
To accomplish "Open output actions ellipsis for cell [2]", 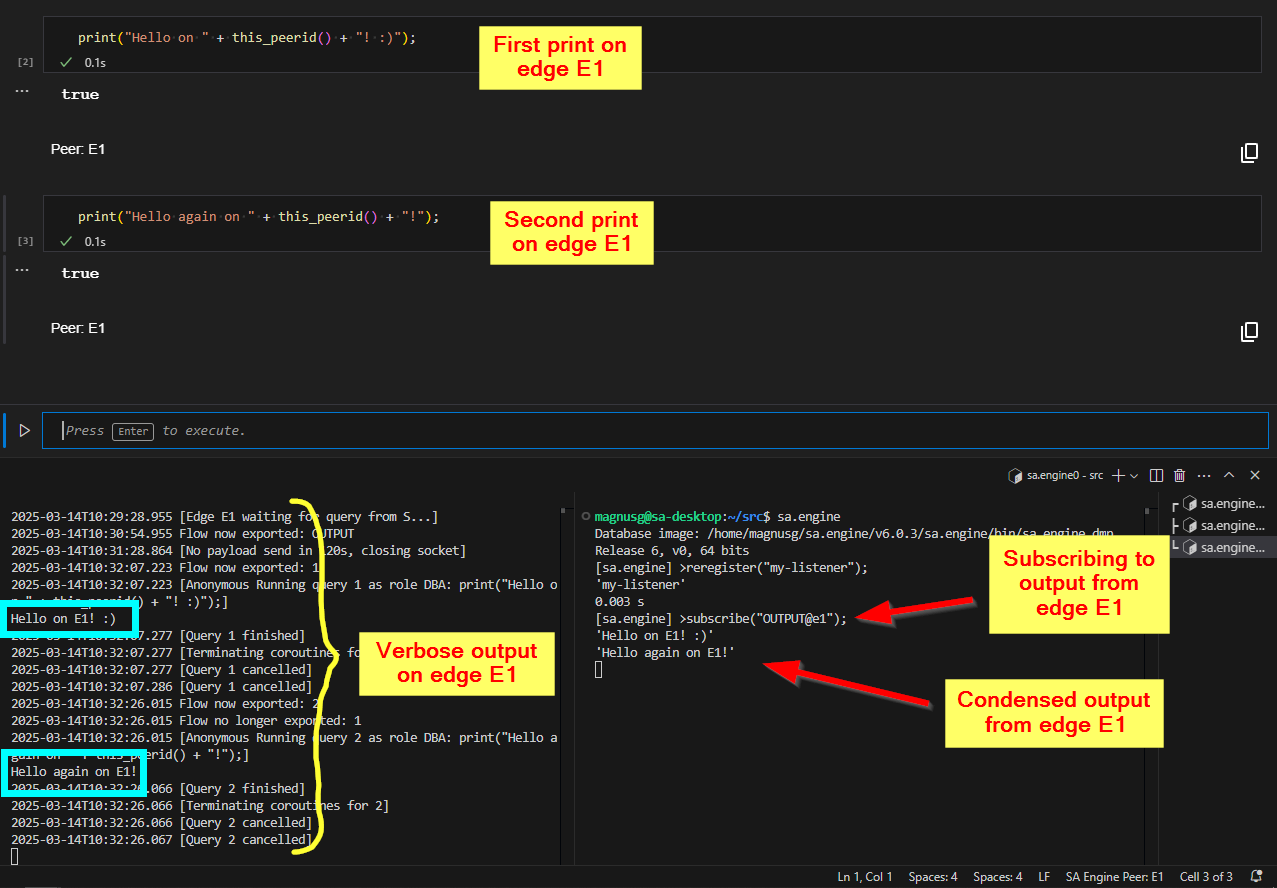I will 22,92.
